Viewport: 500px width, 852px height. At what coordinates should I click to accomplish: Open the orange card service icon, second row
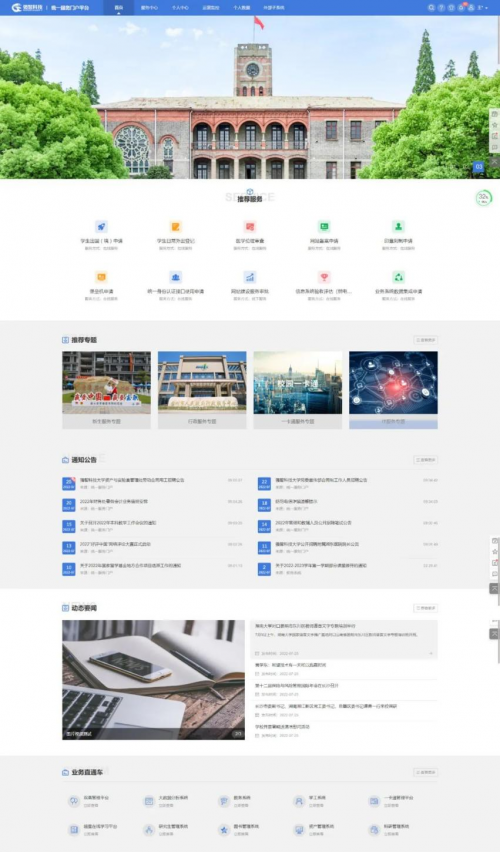(101, 277)
